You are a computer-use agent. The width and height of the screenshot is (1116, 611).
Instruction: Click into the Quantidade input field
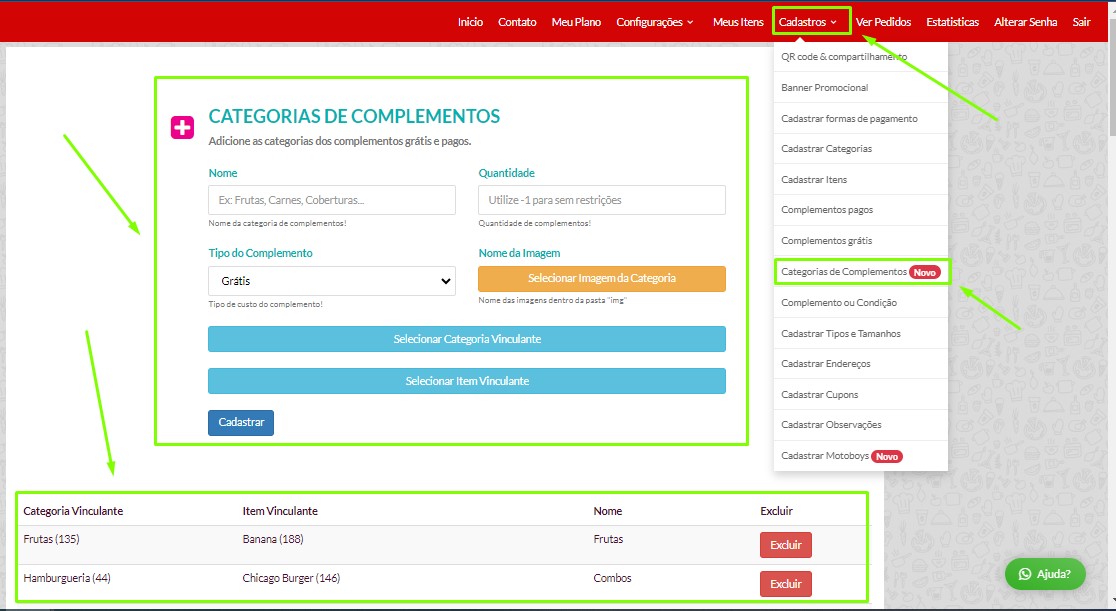point(601,200)
